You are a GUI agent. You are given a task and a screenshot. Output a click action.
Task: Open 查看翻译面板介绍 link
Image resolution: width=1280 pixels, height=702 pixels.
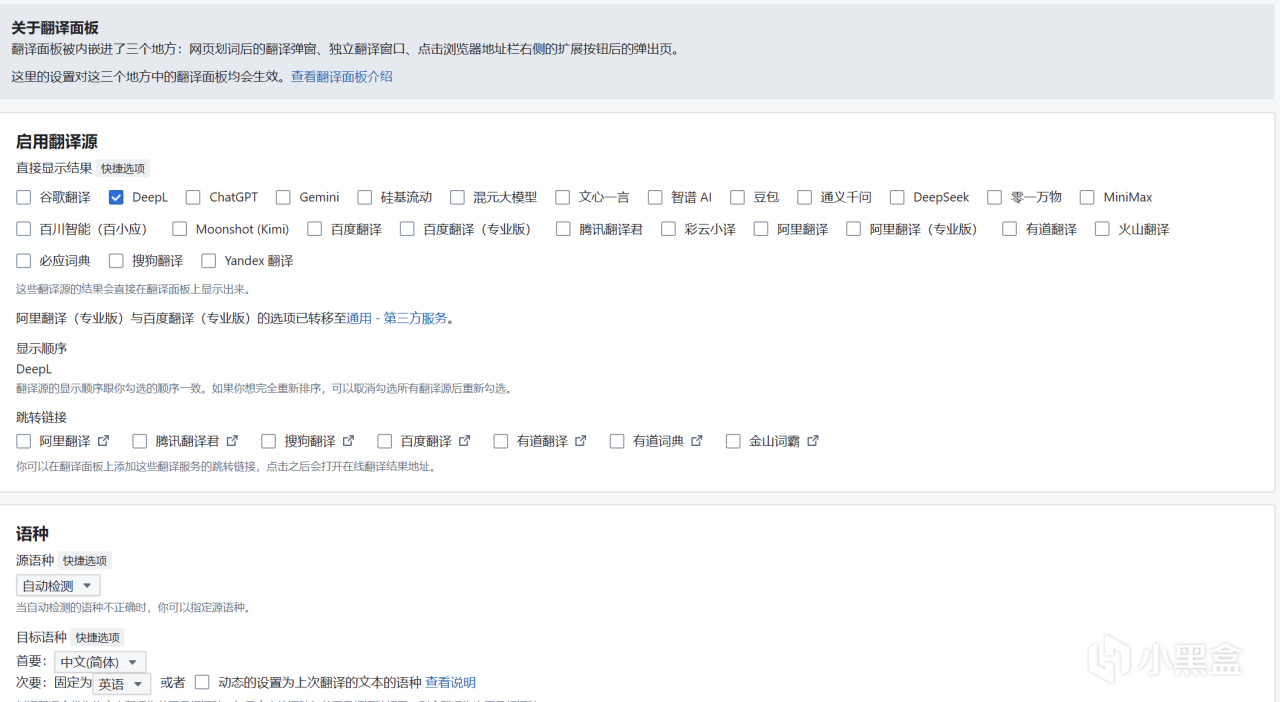(342, 76)
